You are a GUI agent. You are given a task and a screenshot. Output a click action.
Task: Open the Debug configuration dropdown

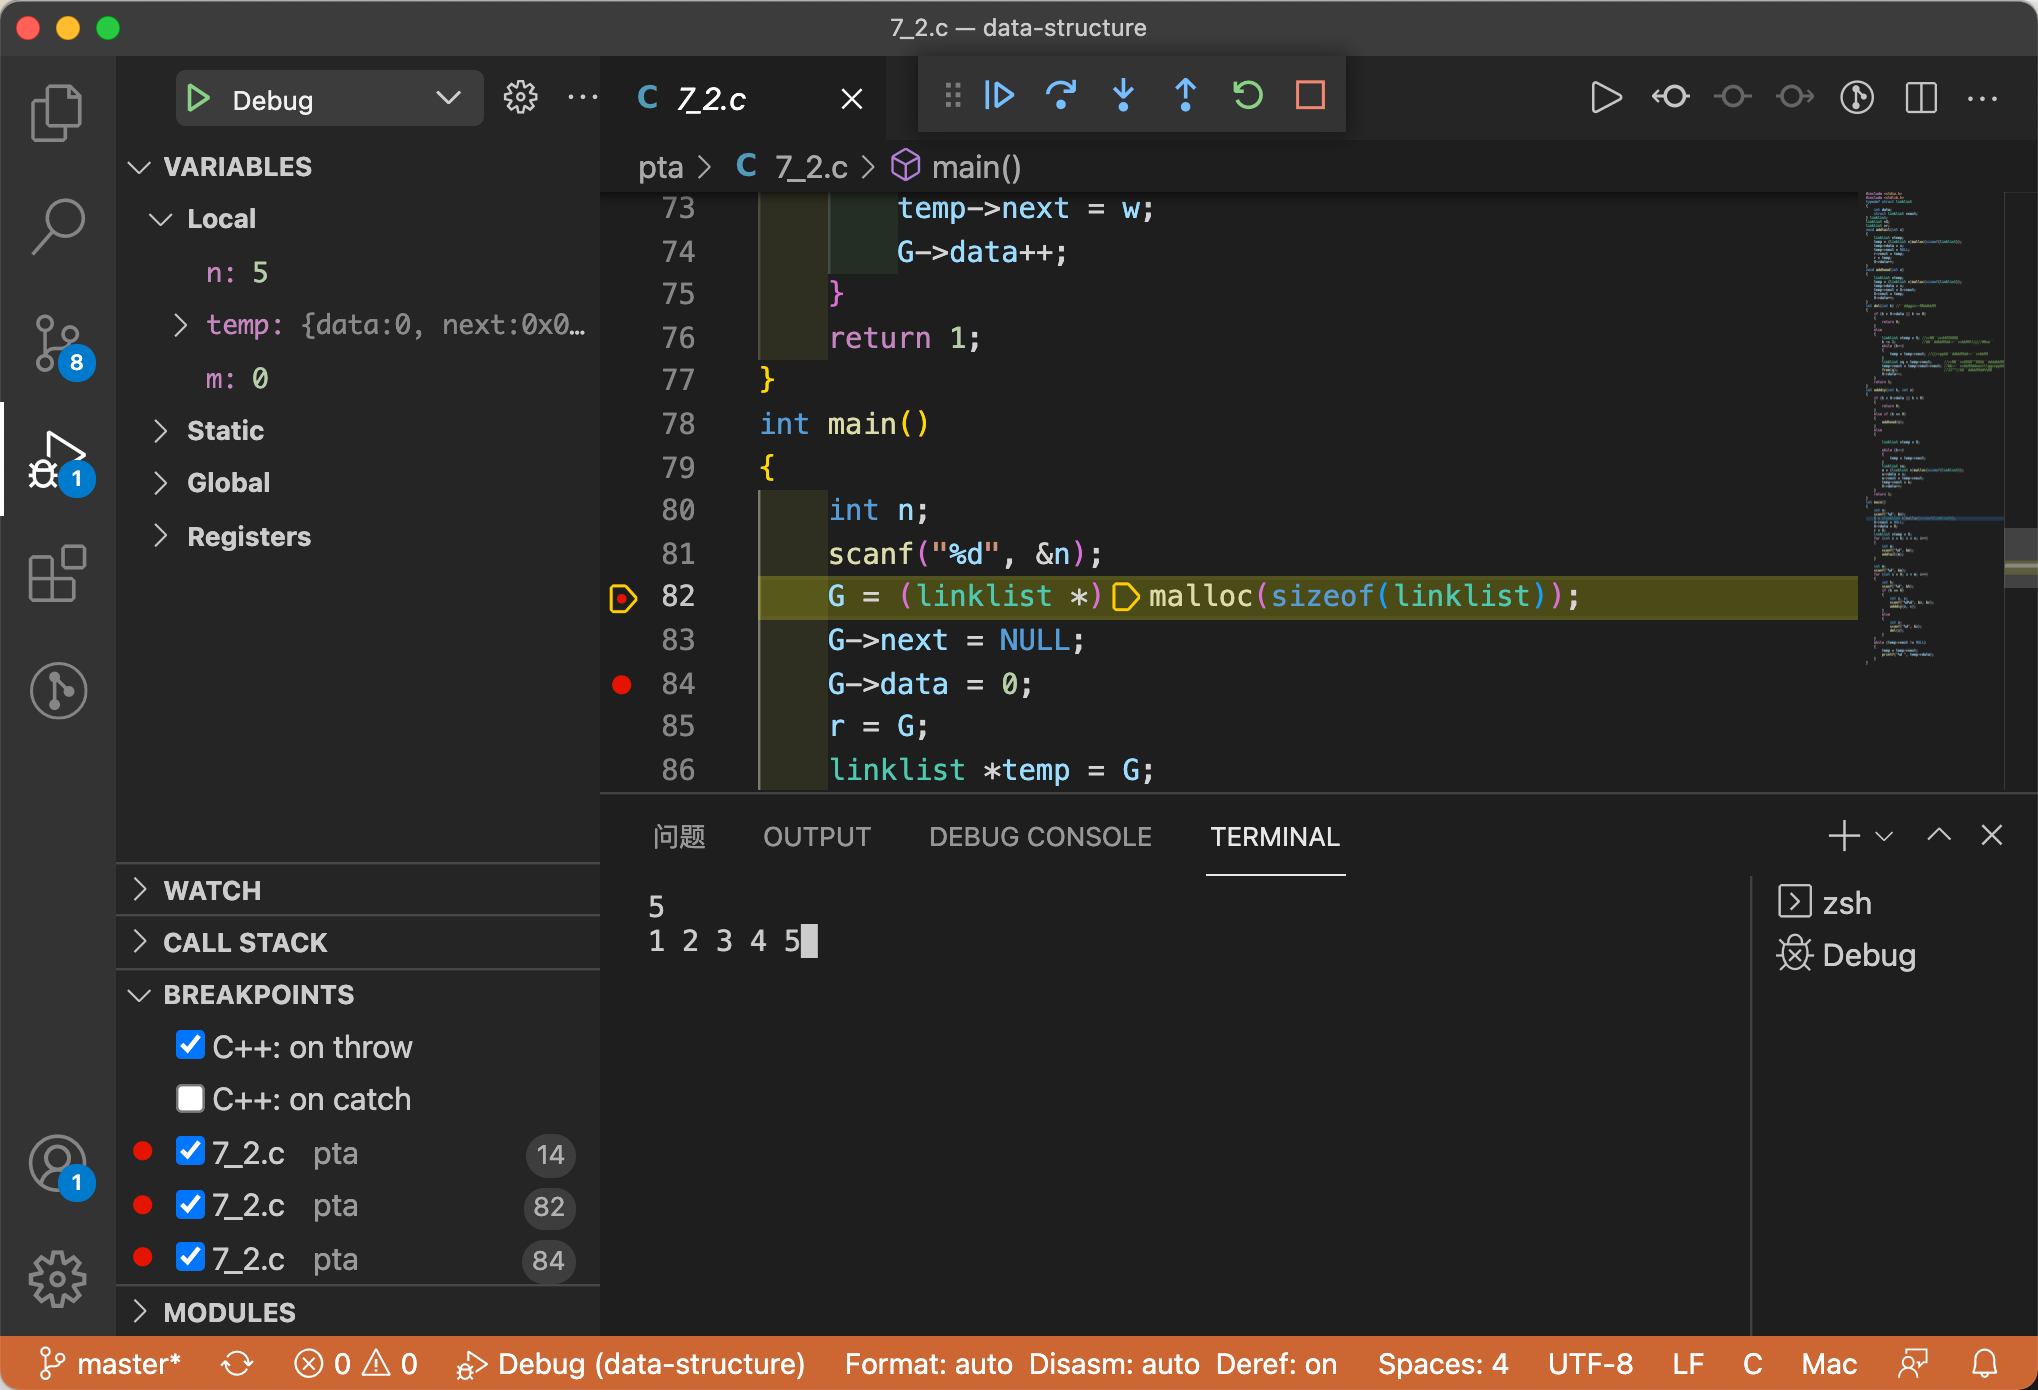pyautogui.click(x=448, y=99)
